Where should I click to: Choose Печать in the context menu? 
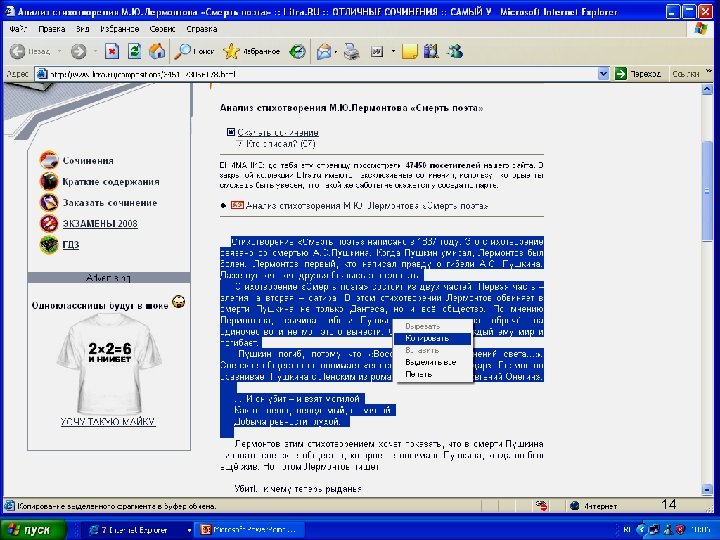pos(432,374)
